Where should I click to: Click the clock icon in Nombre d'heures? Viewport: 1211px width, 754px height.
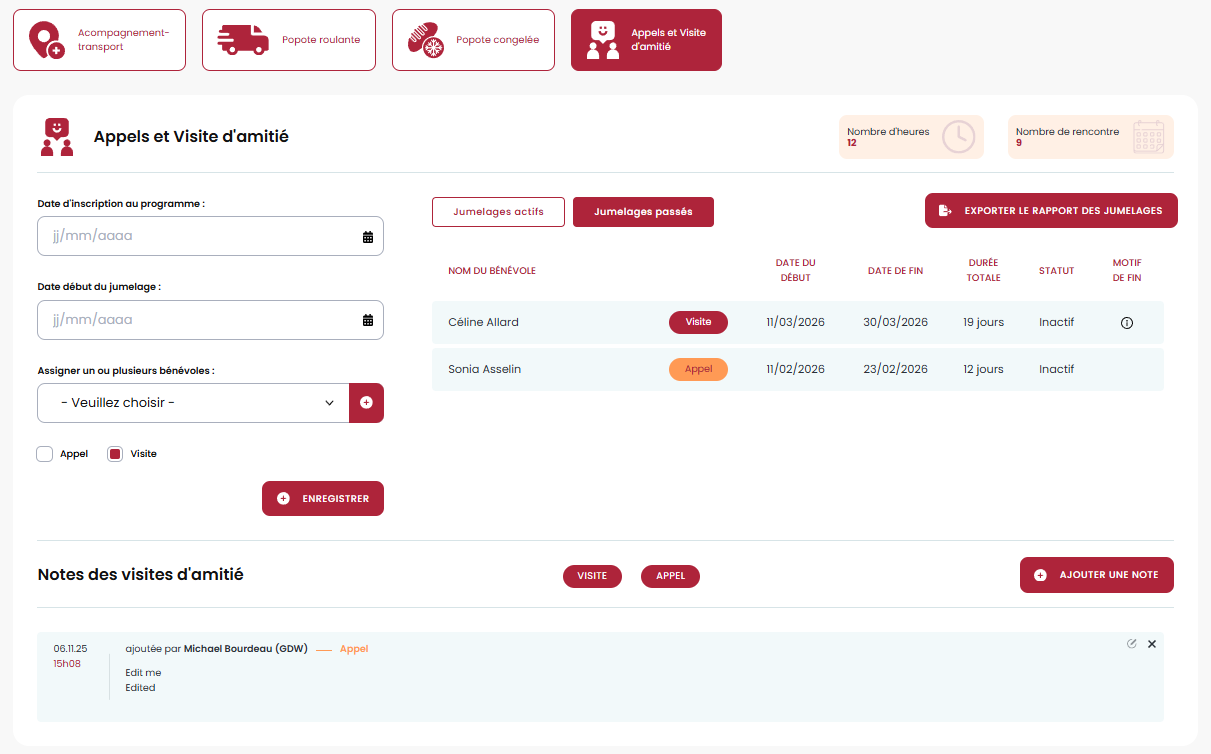click(x=958, y=137)
